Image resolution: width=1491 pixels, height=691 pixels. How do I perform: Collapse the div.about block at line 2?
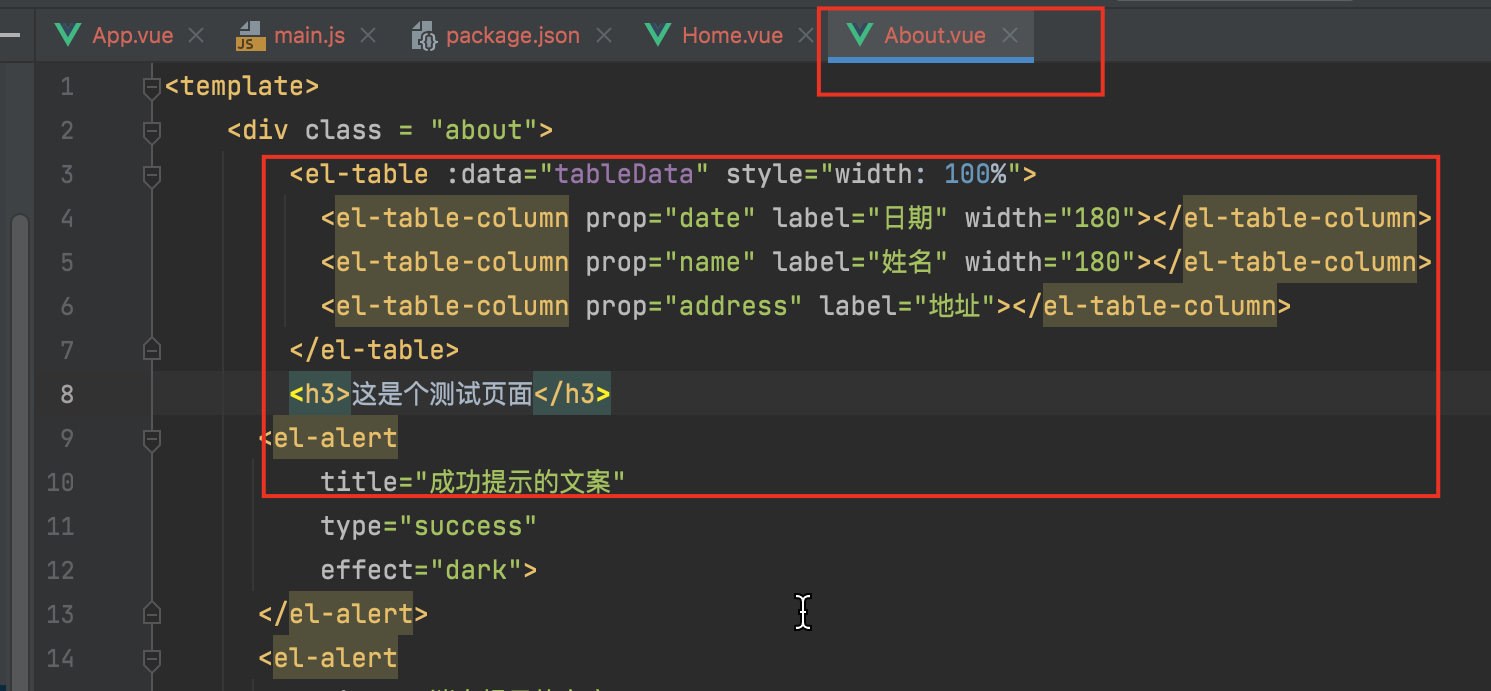pyautogui.click(x=151, y=130)
